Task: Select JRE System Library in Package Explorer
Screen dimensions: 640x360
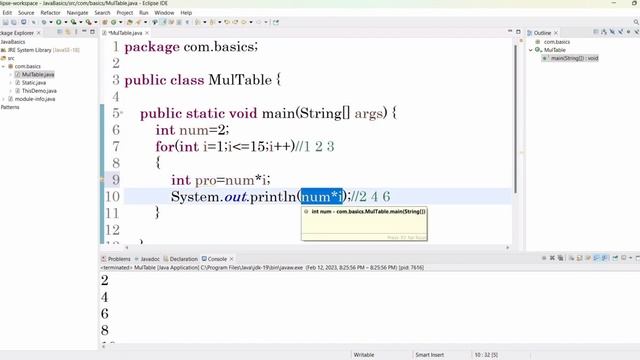Action: pyautogui.click(x=40, y=50)
